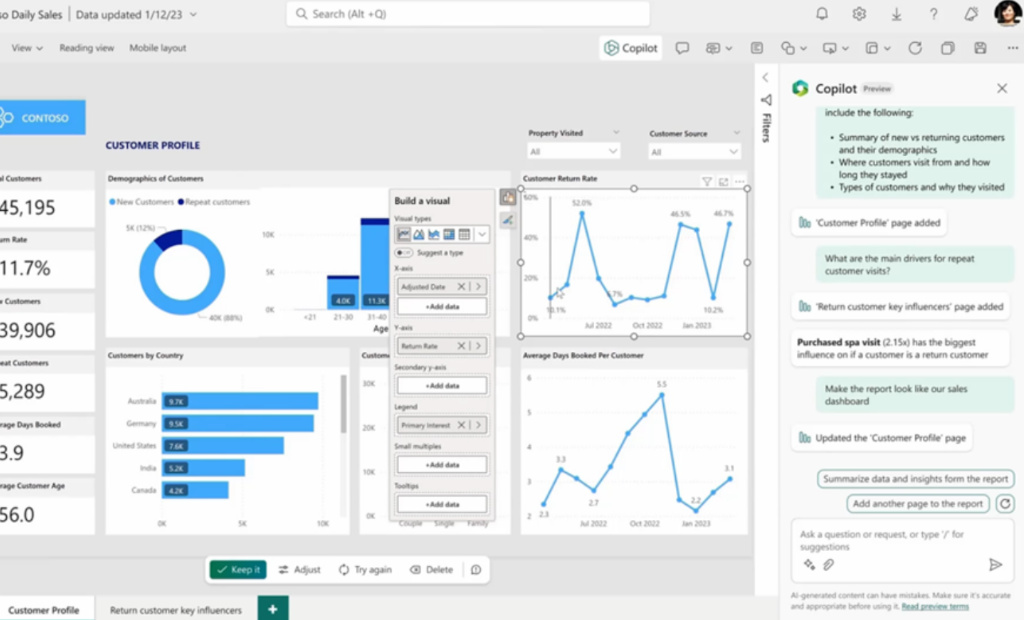Image resolution: width=1024 pixels, height=620 pixels.
Task: Open the Data updated dropdown arrow
Action: [193, 14]
